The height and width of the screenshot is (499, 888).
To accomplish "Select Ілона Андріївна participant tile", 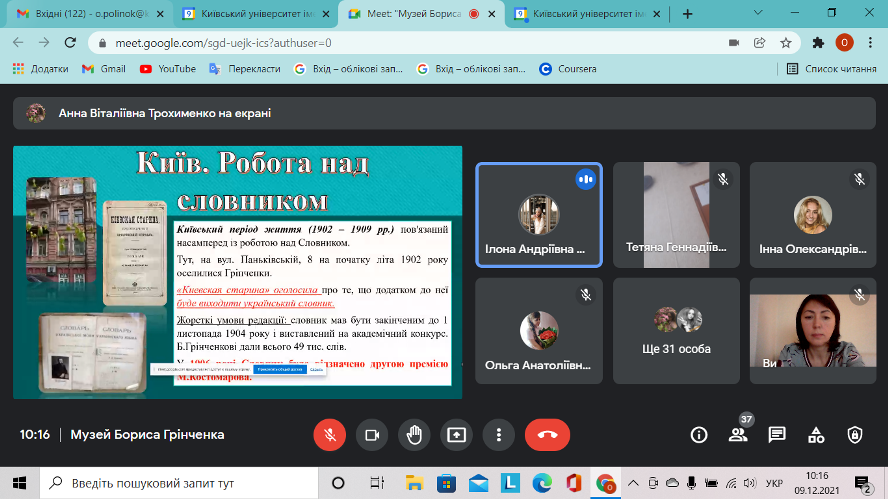I will pyautogui.click(x=539, y=215).
